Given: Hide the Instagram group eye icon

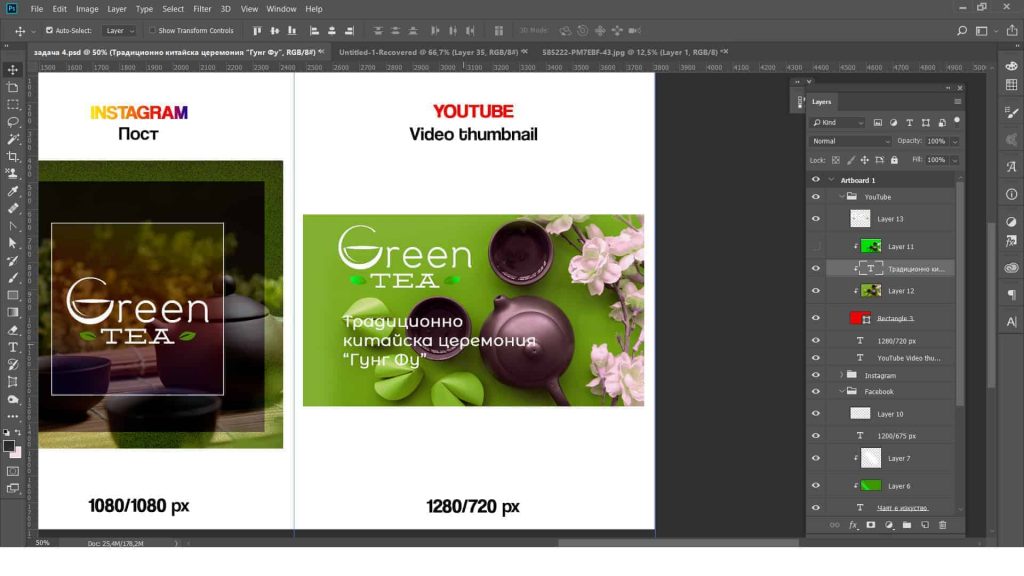Looking at the screenshot, I should coord(816,375).
